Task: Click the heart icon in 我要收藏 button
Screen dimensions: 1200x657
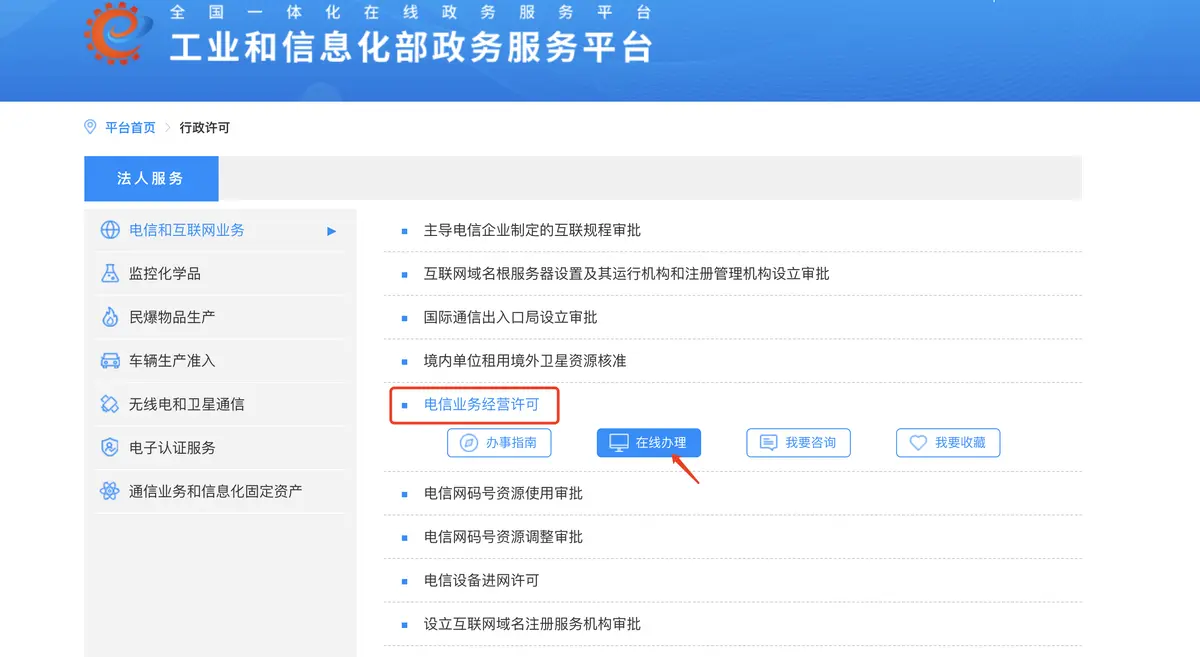Action: [918, 442]
